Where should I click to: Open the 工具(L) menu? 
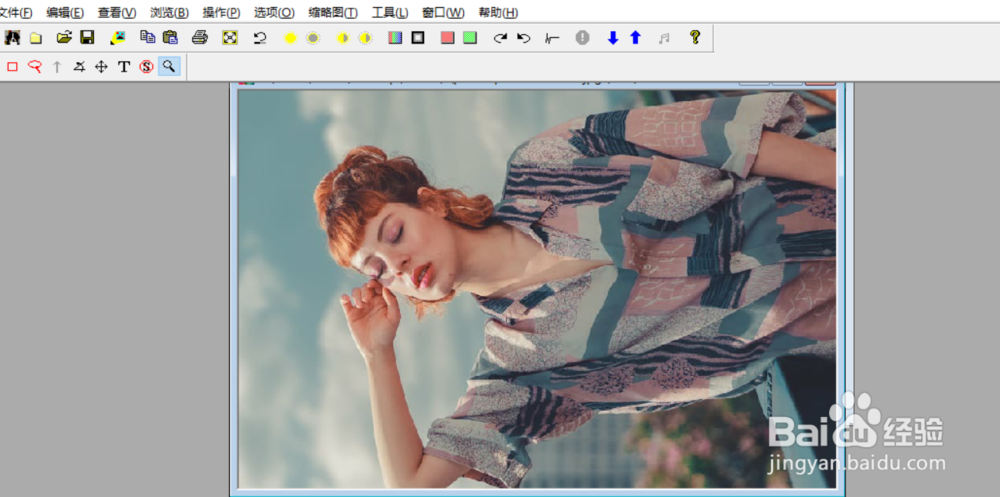click(x=390, y=13)
